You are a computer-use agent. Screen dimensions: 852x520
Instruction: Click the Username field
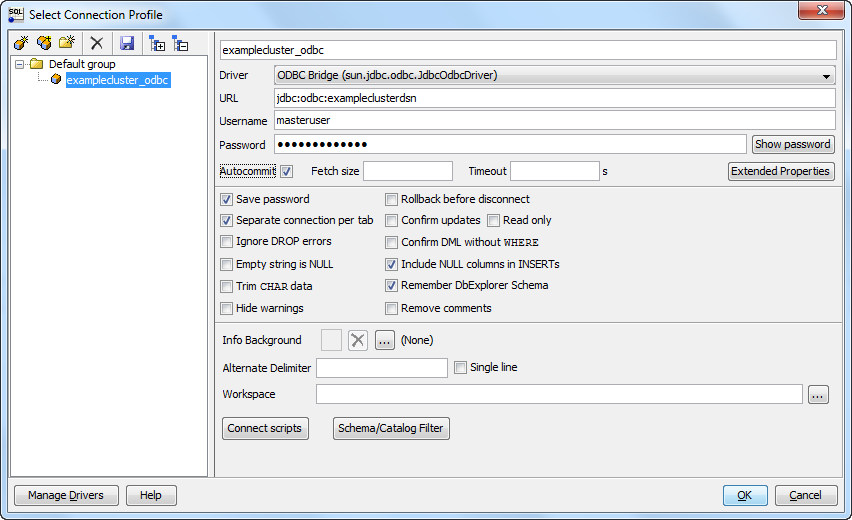(x=555, y=121)
